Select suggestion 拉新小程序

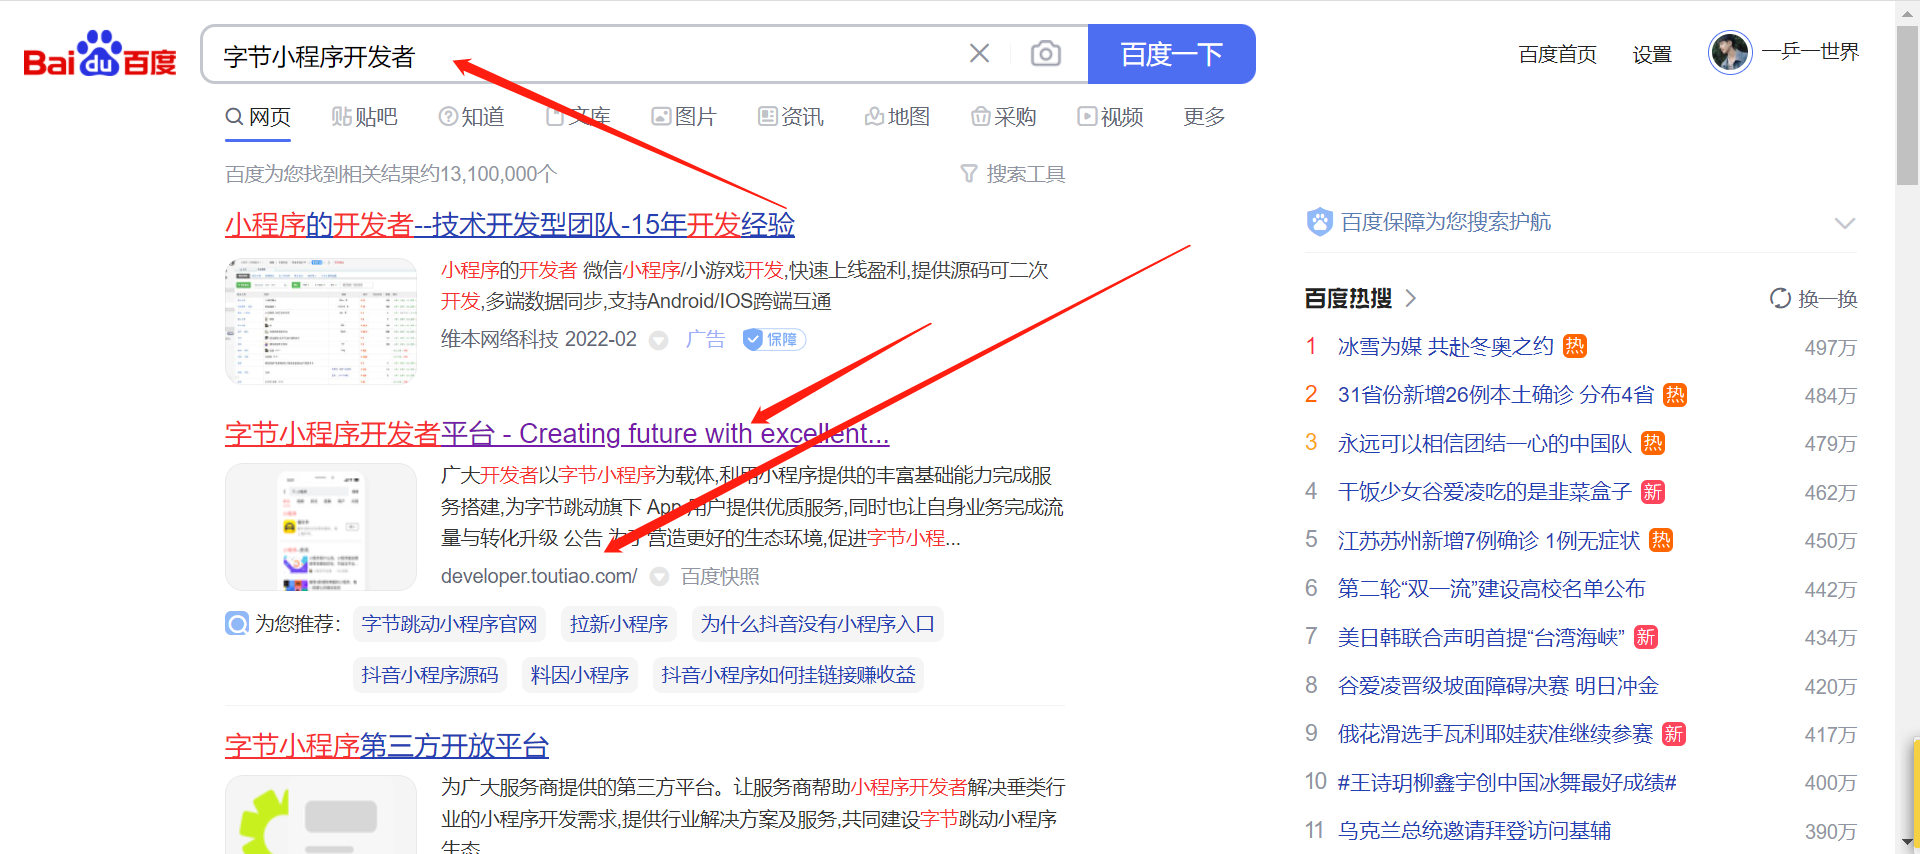click(619, 624)
